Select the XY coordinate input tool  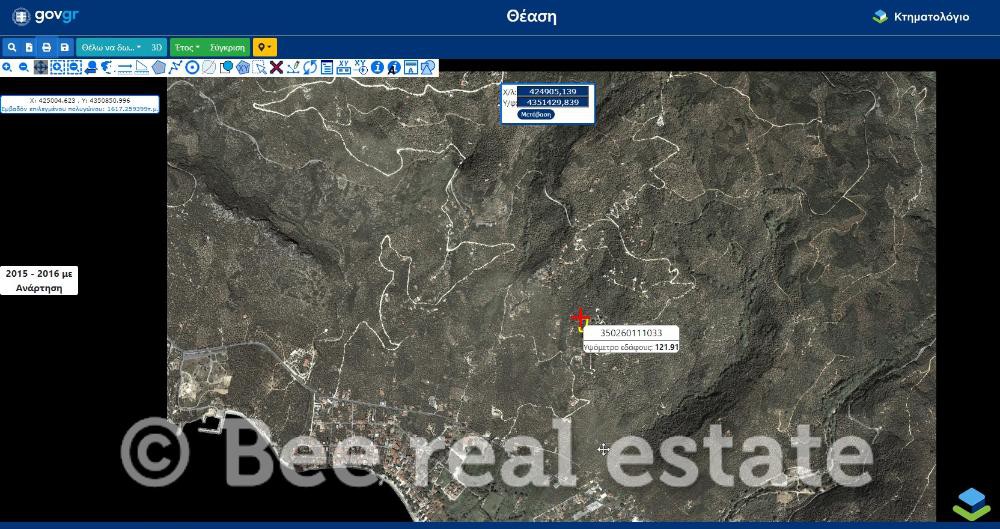tap(344, 68)
